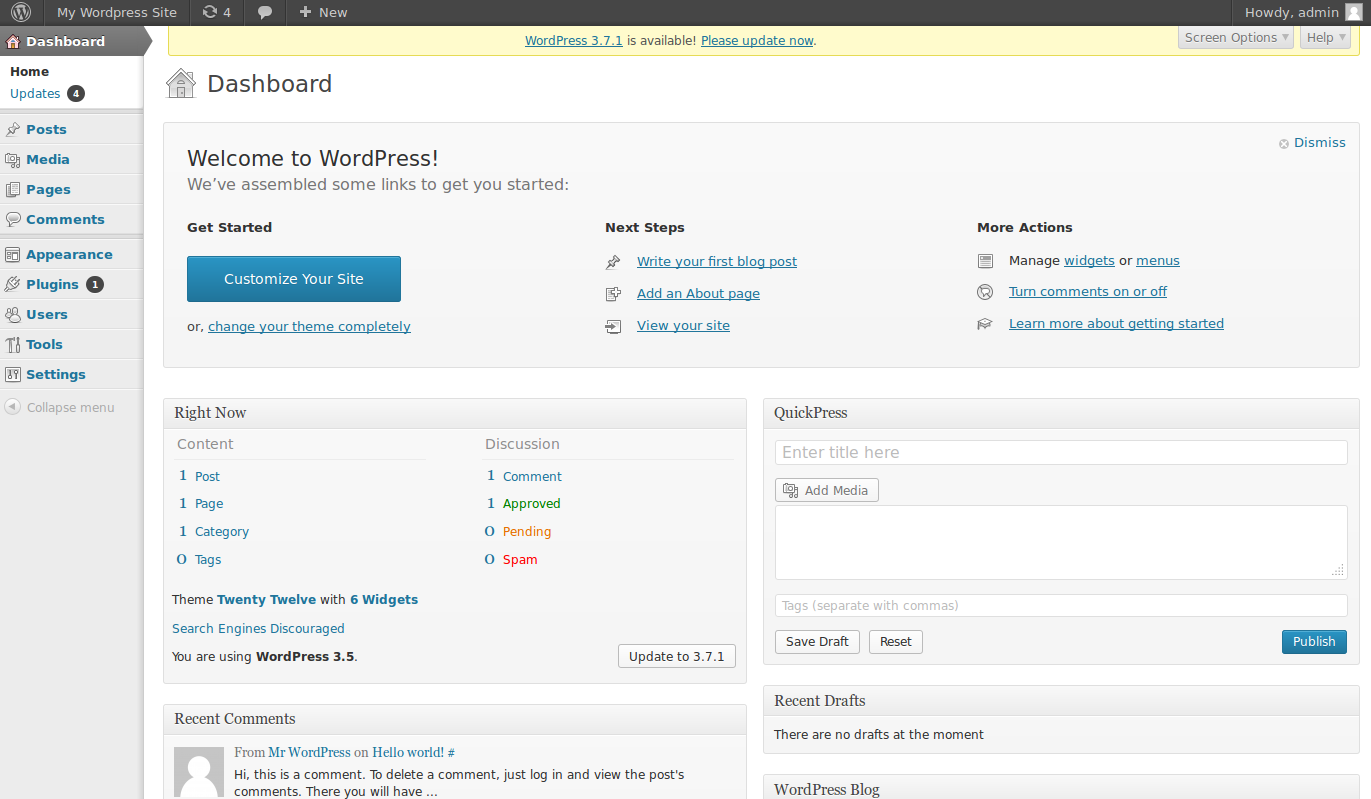The width and height of the screenshot is (1371, 799).
Task: Open the Plugins section icon in sidebar
Action: pos(13,284)
